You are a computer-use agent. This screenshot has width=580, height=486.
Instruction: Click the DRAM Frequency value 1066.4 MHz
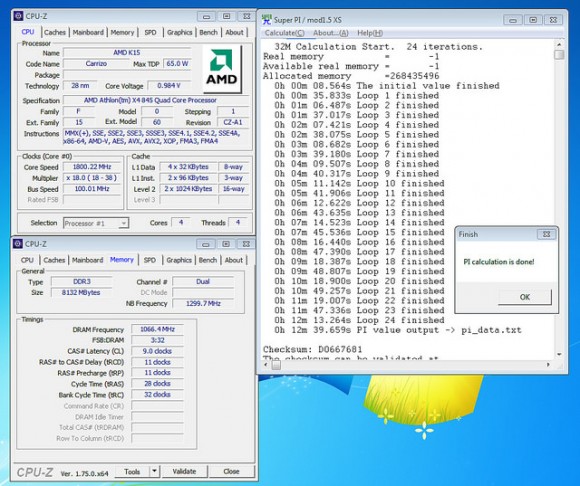click(x=157, y=329)
